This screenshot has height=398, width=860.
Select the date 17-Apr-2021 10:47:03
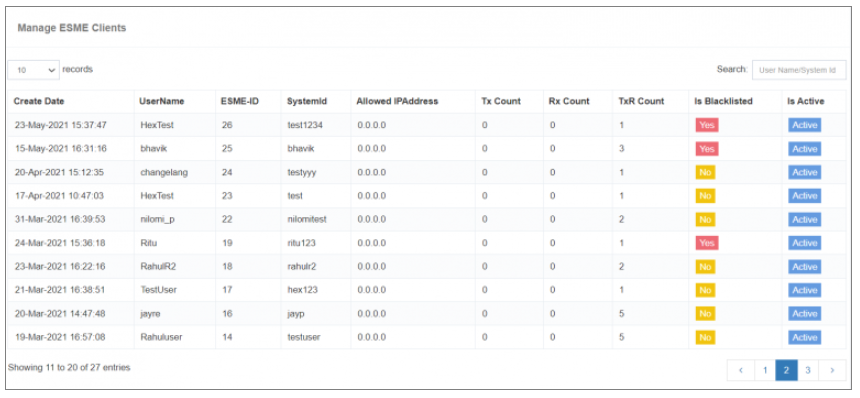click(59, 196)
